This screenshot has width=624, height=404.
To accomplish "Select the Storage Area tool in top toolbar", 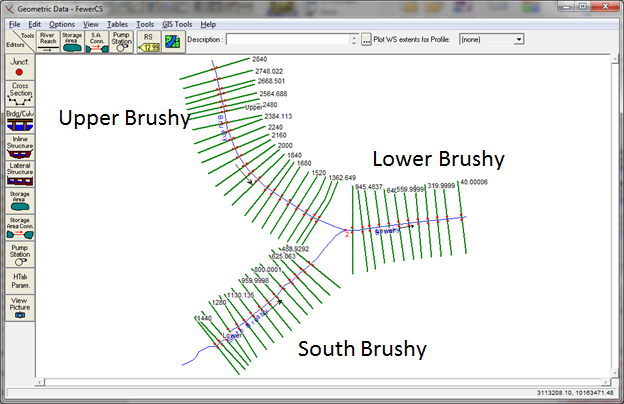I will coord(72,40).
